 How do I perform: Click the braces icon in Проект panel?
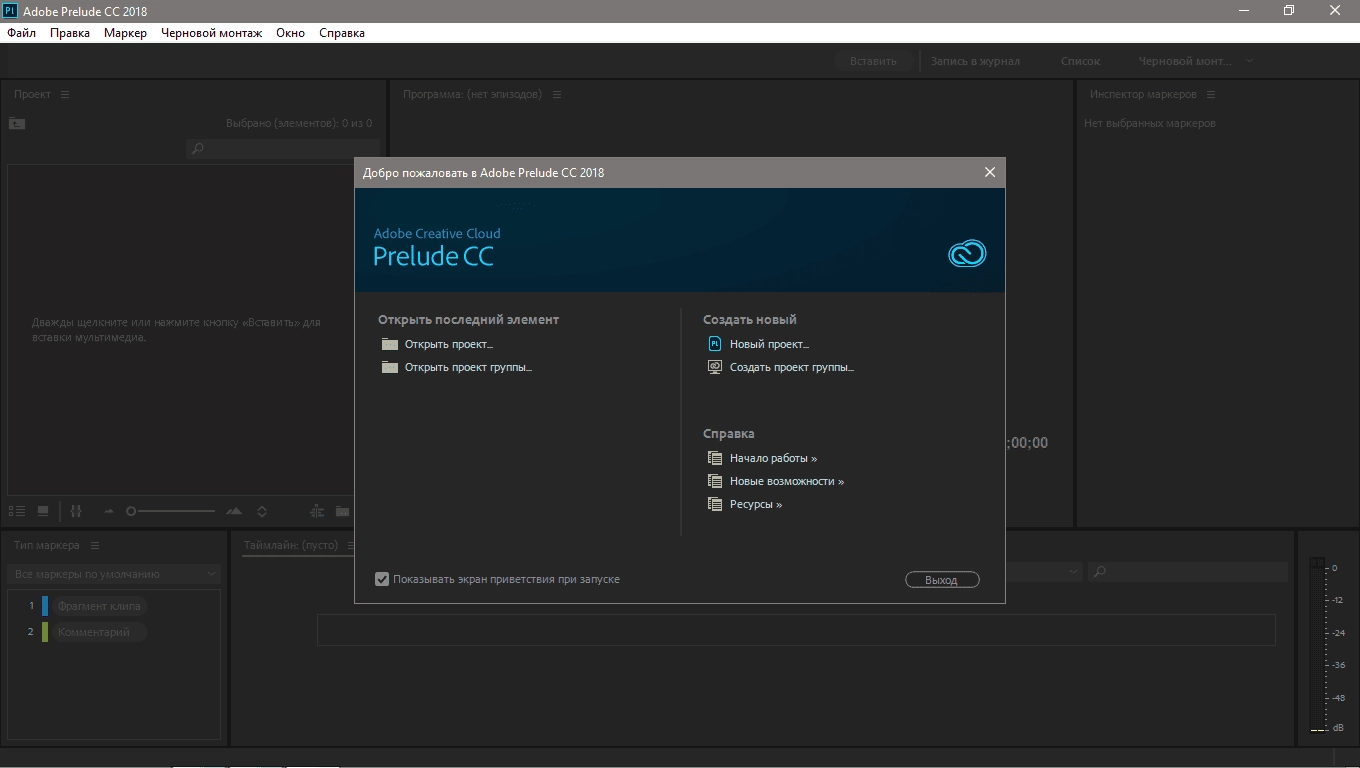tap(76, 511)
